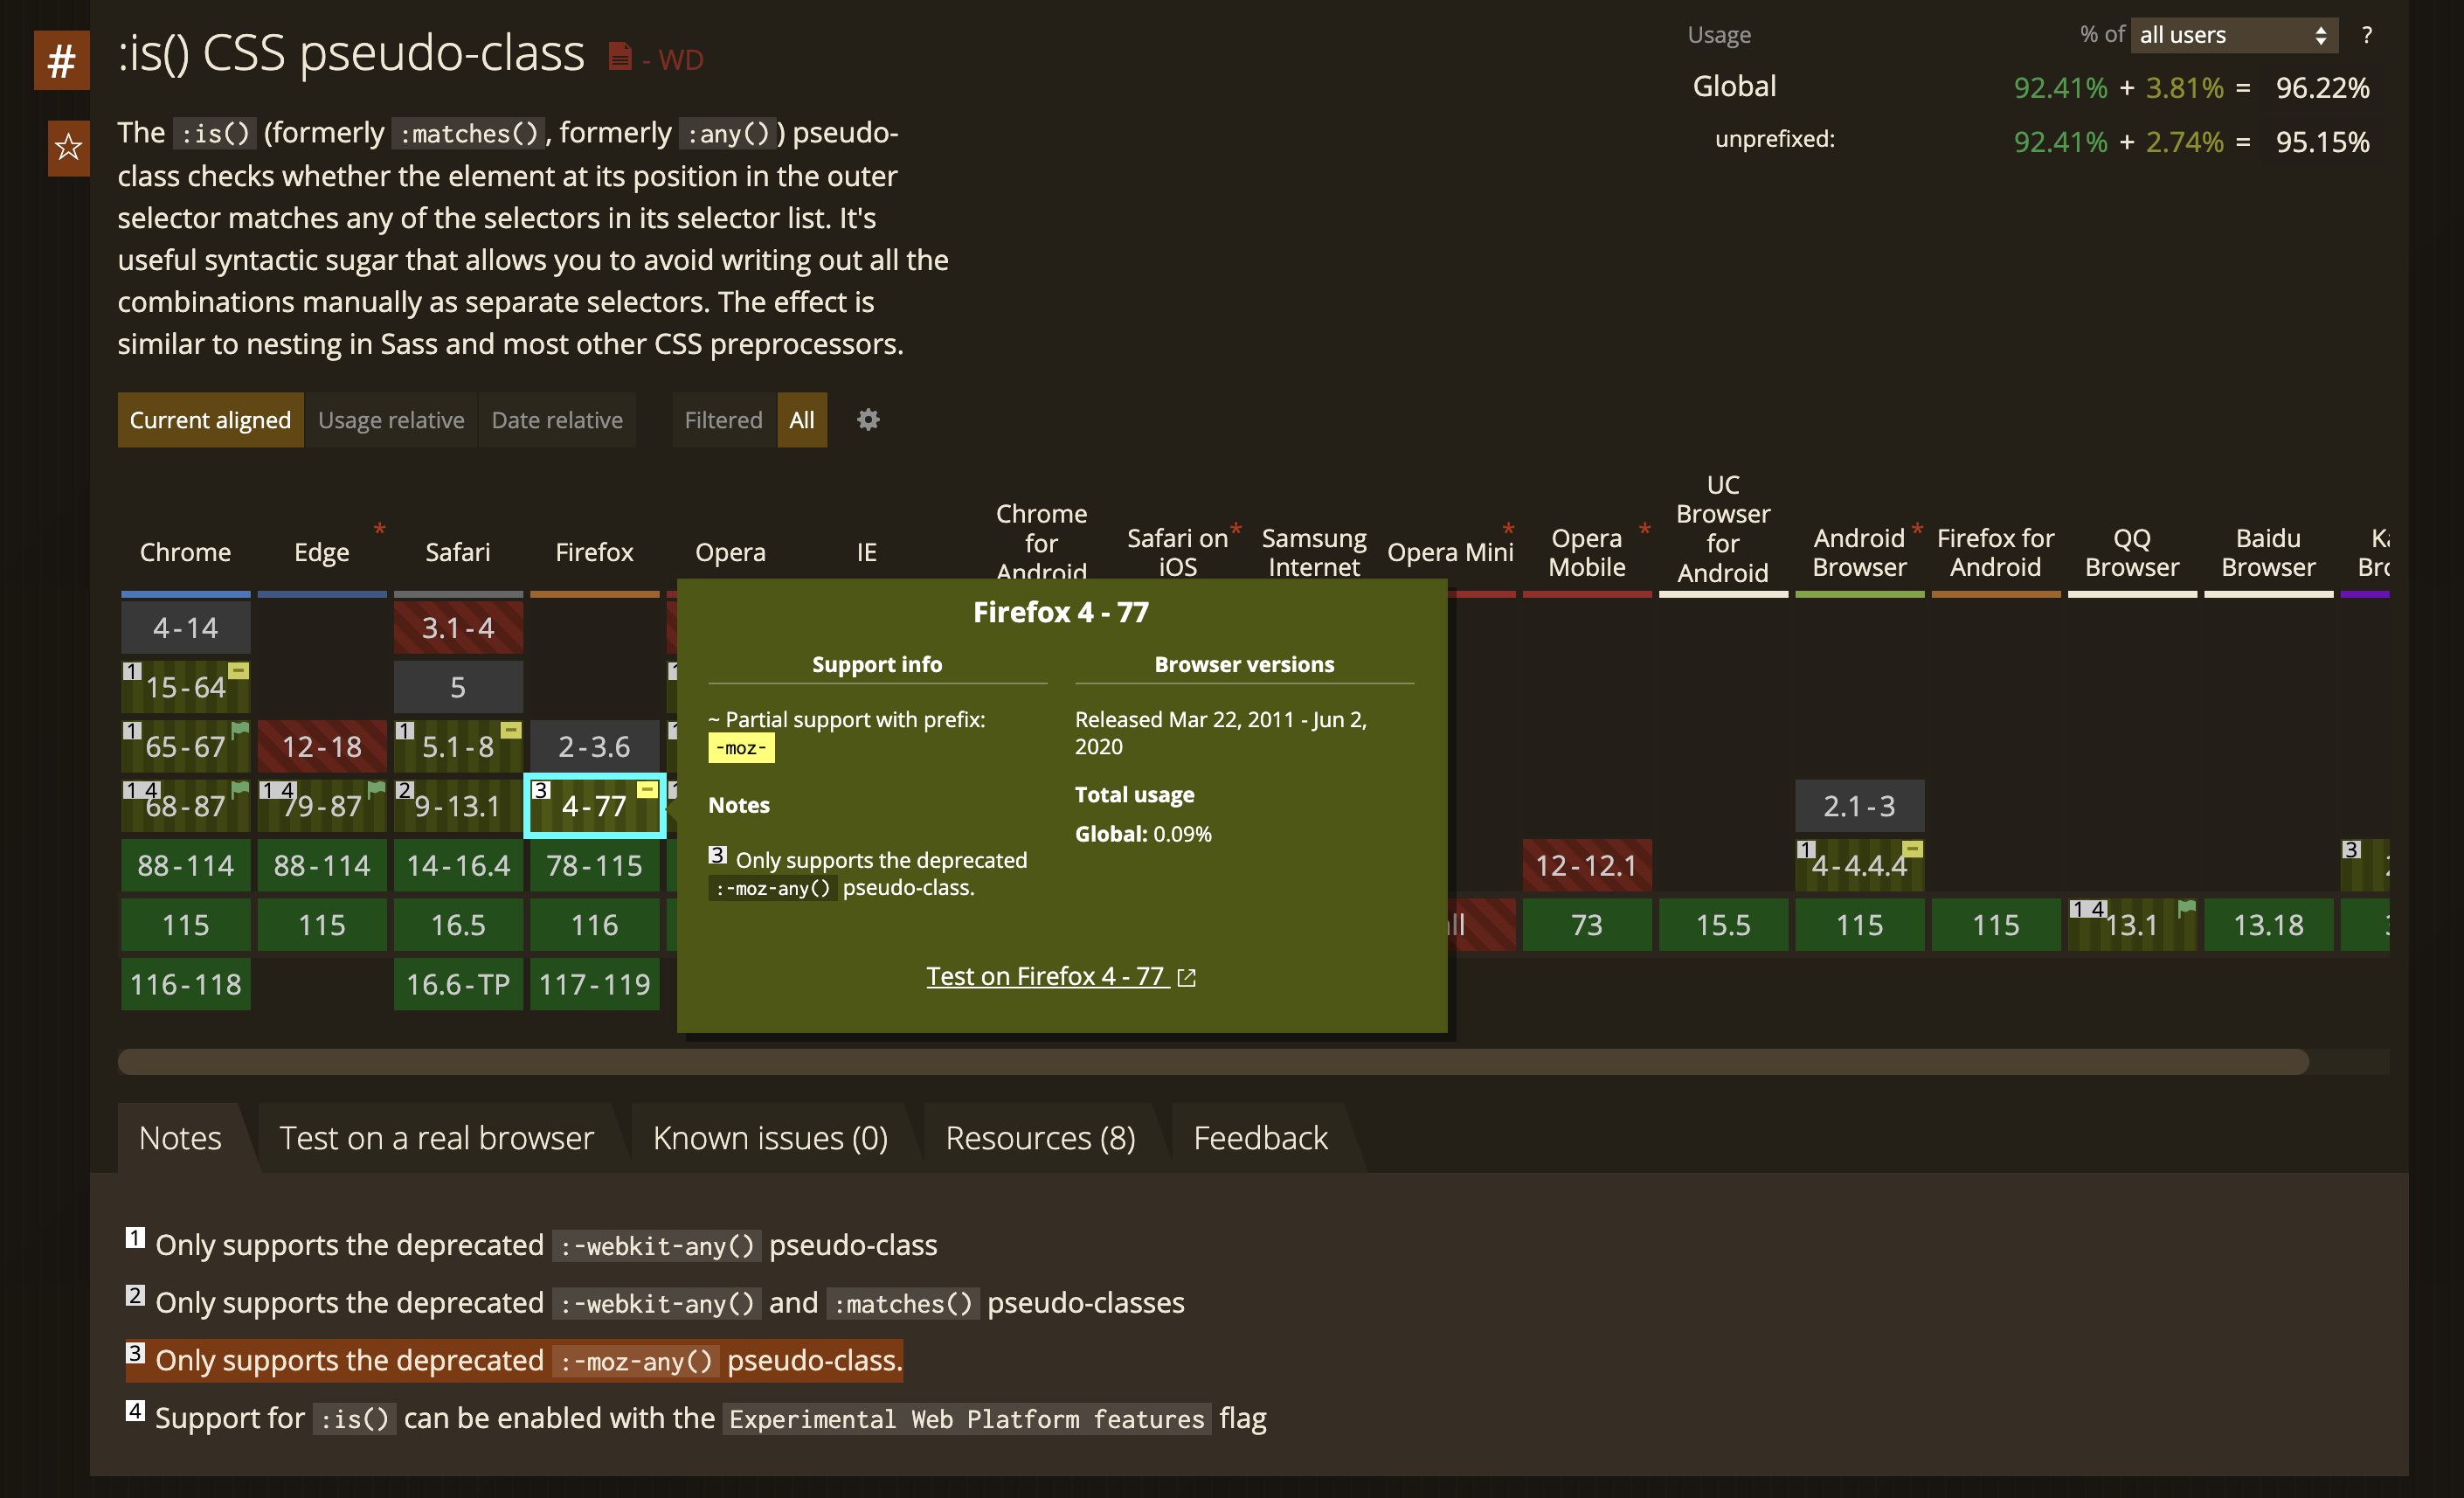Open the WD specification document icon
The image size is (2464, 1498).
point(620,57)
